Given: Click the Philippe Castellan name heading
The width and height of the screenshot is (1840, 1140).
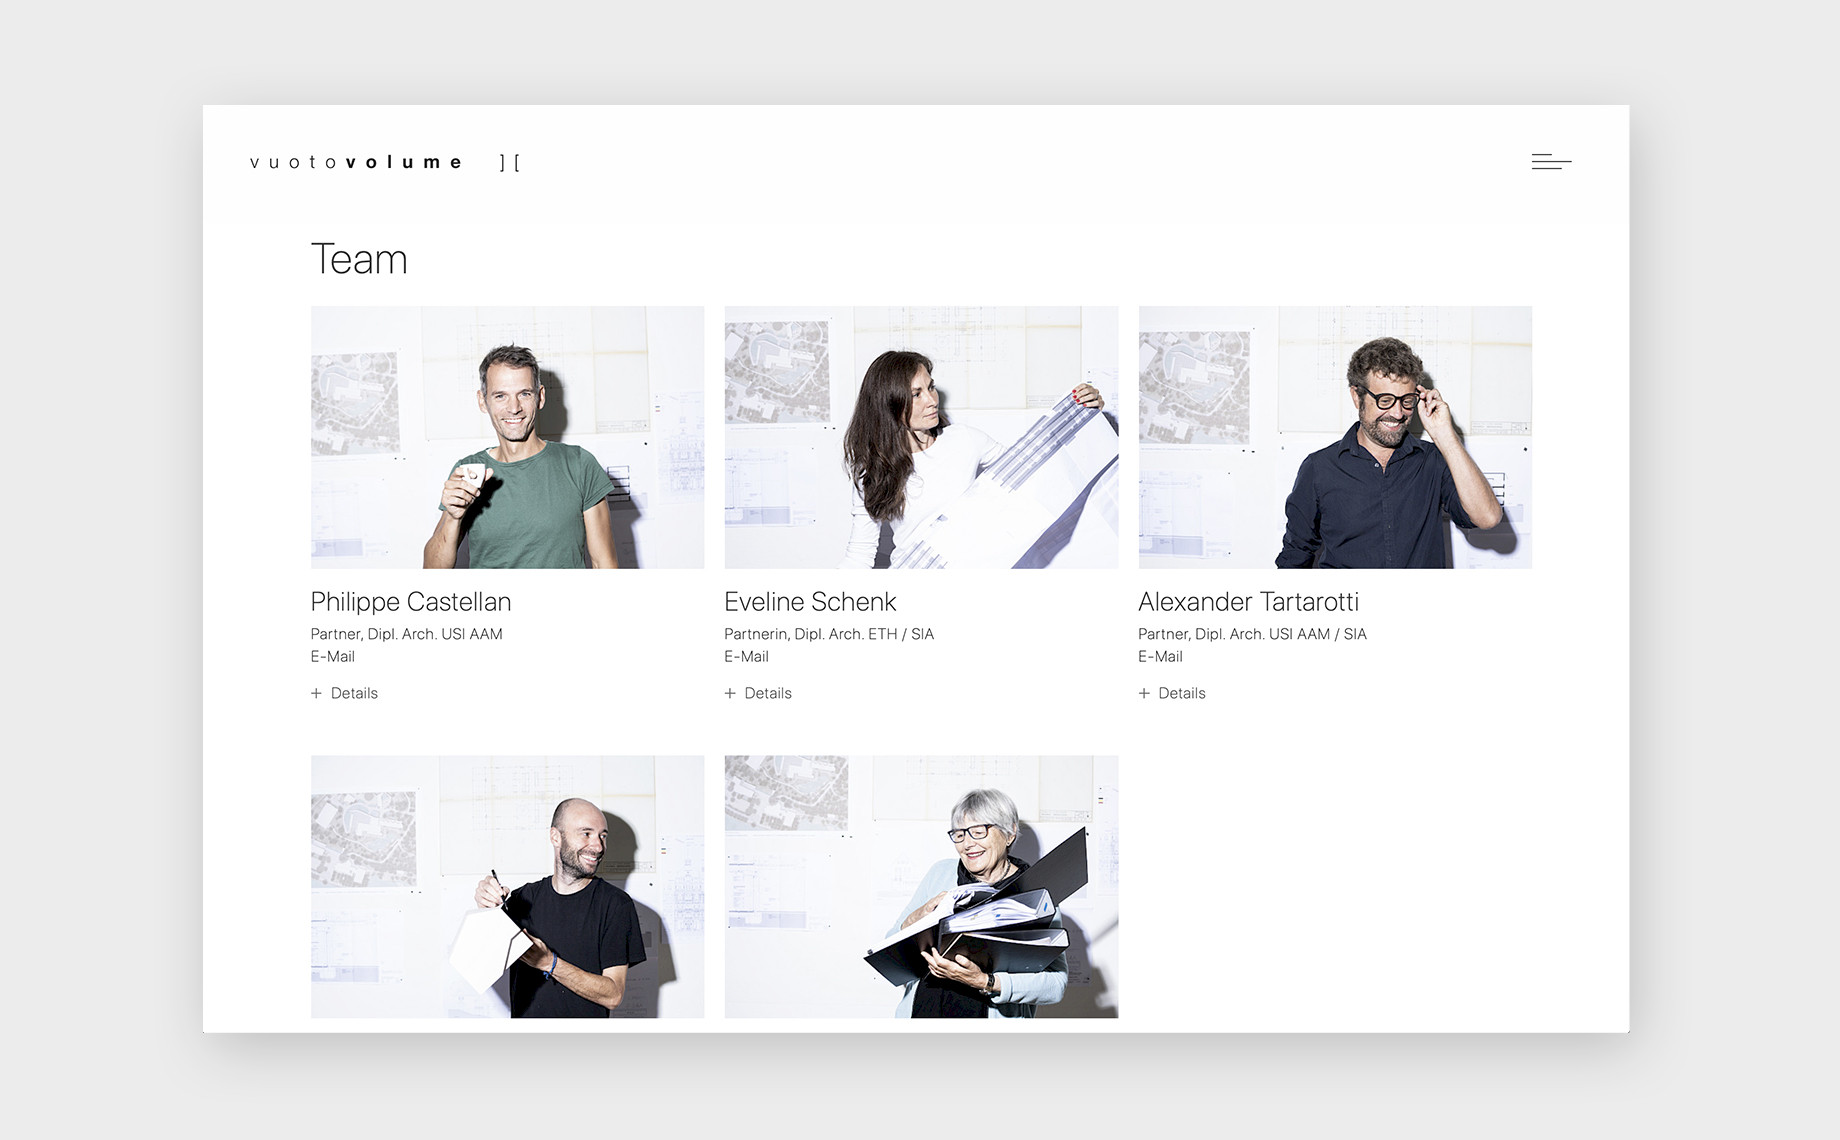Looking at the screenshot, I should pos(411,602).
